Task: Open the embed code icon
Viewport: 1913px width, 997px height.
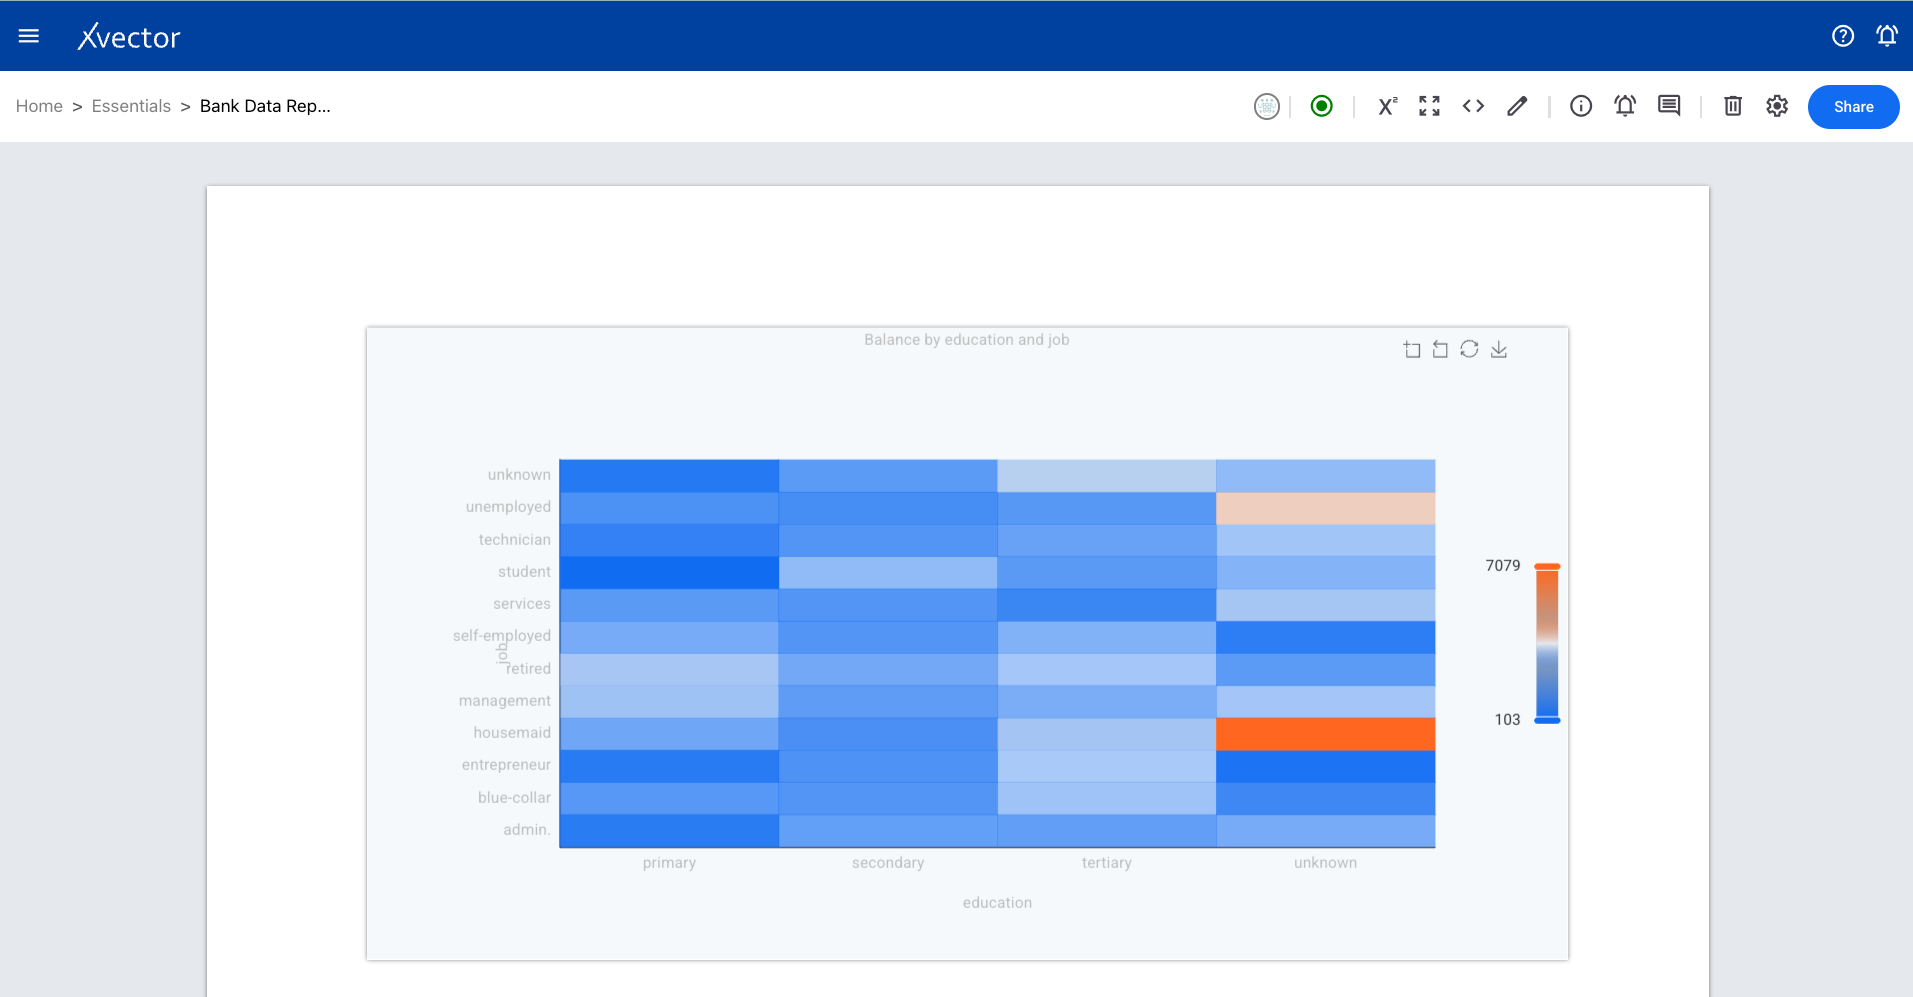Action: tap(1473, 106)
